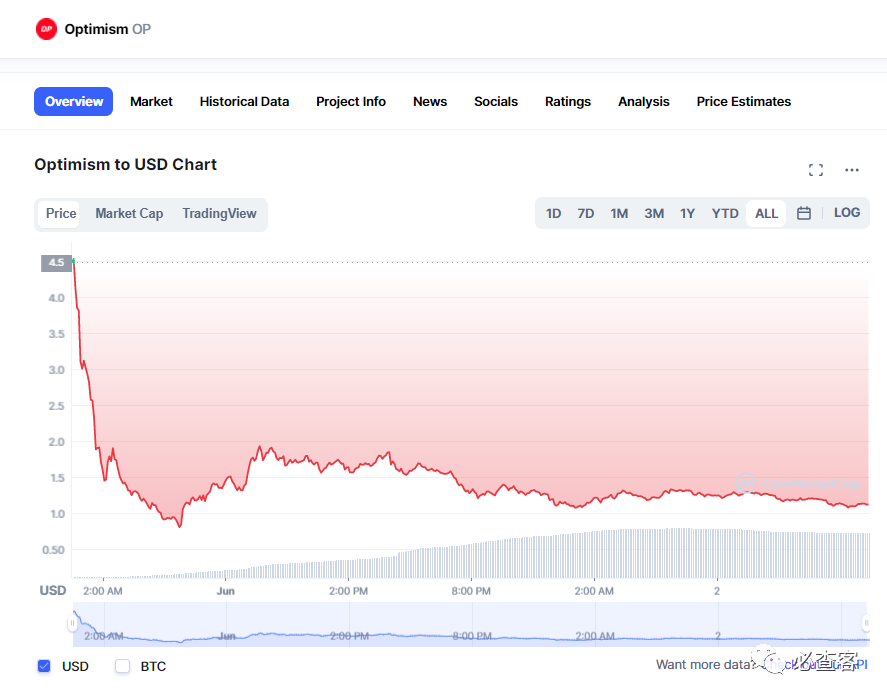Open the three-dots more options menu

click(852, 170)
